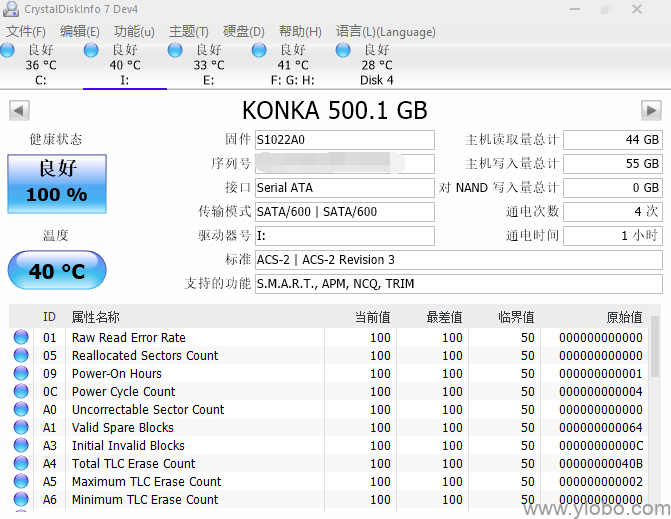Click total host writes value 55 GB
The height and width of the screenshot is (519, 671).
point(613,164)
